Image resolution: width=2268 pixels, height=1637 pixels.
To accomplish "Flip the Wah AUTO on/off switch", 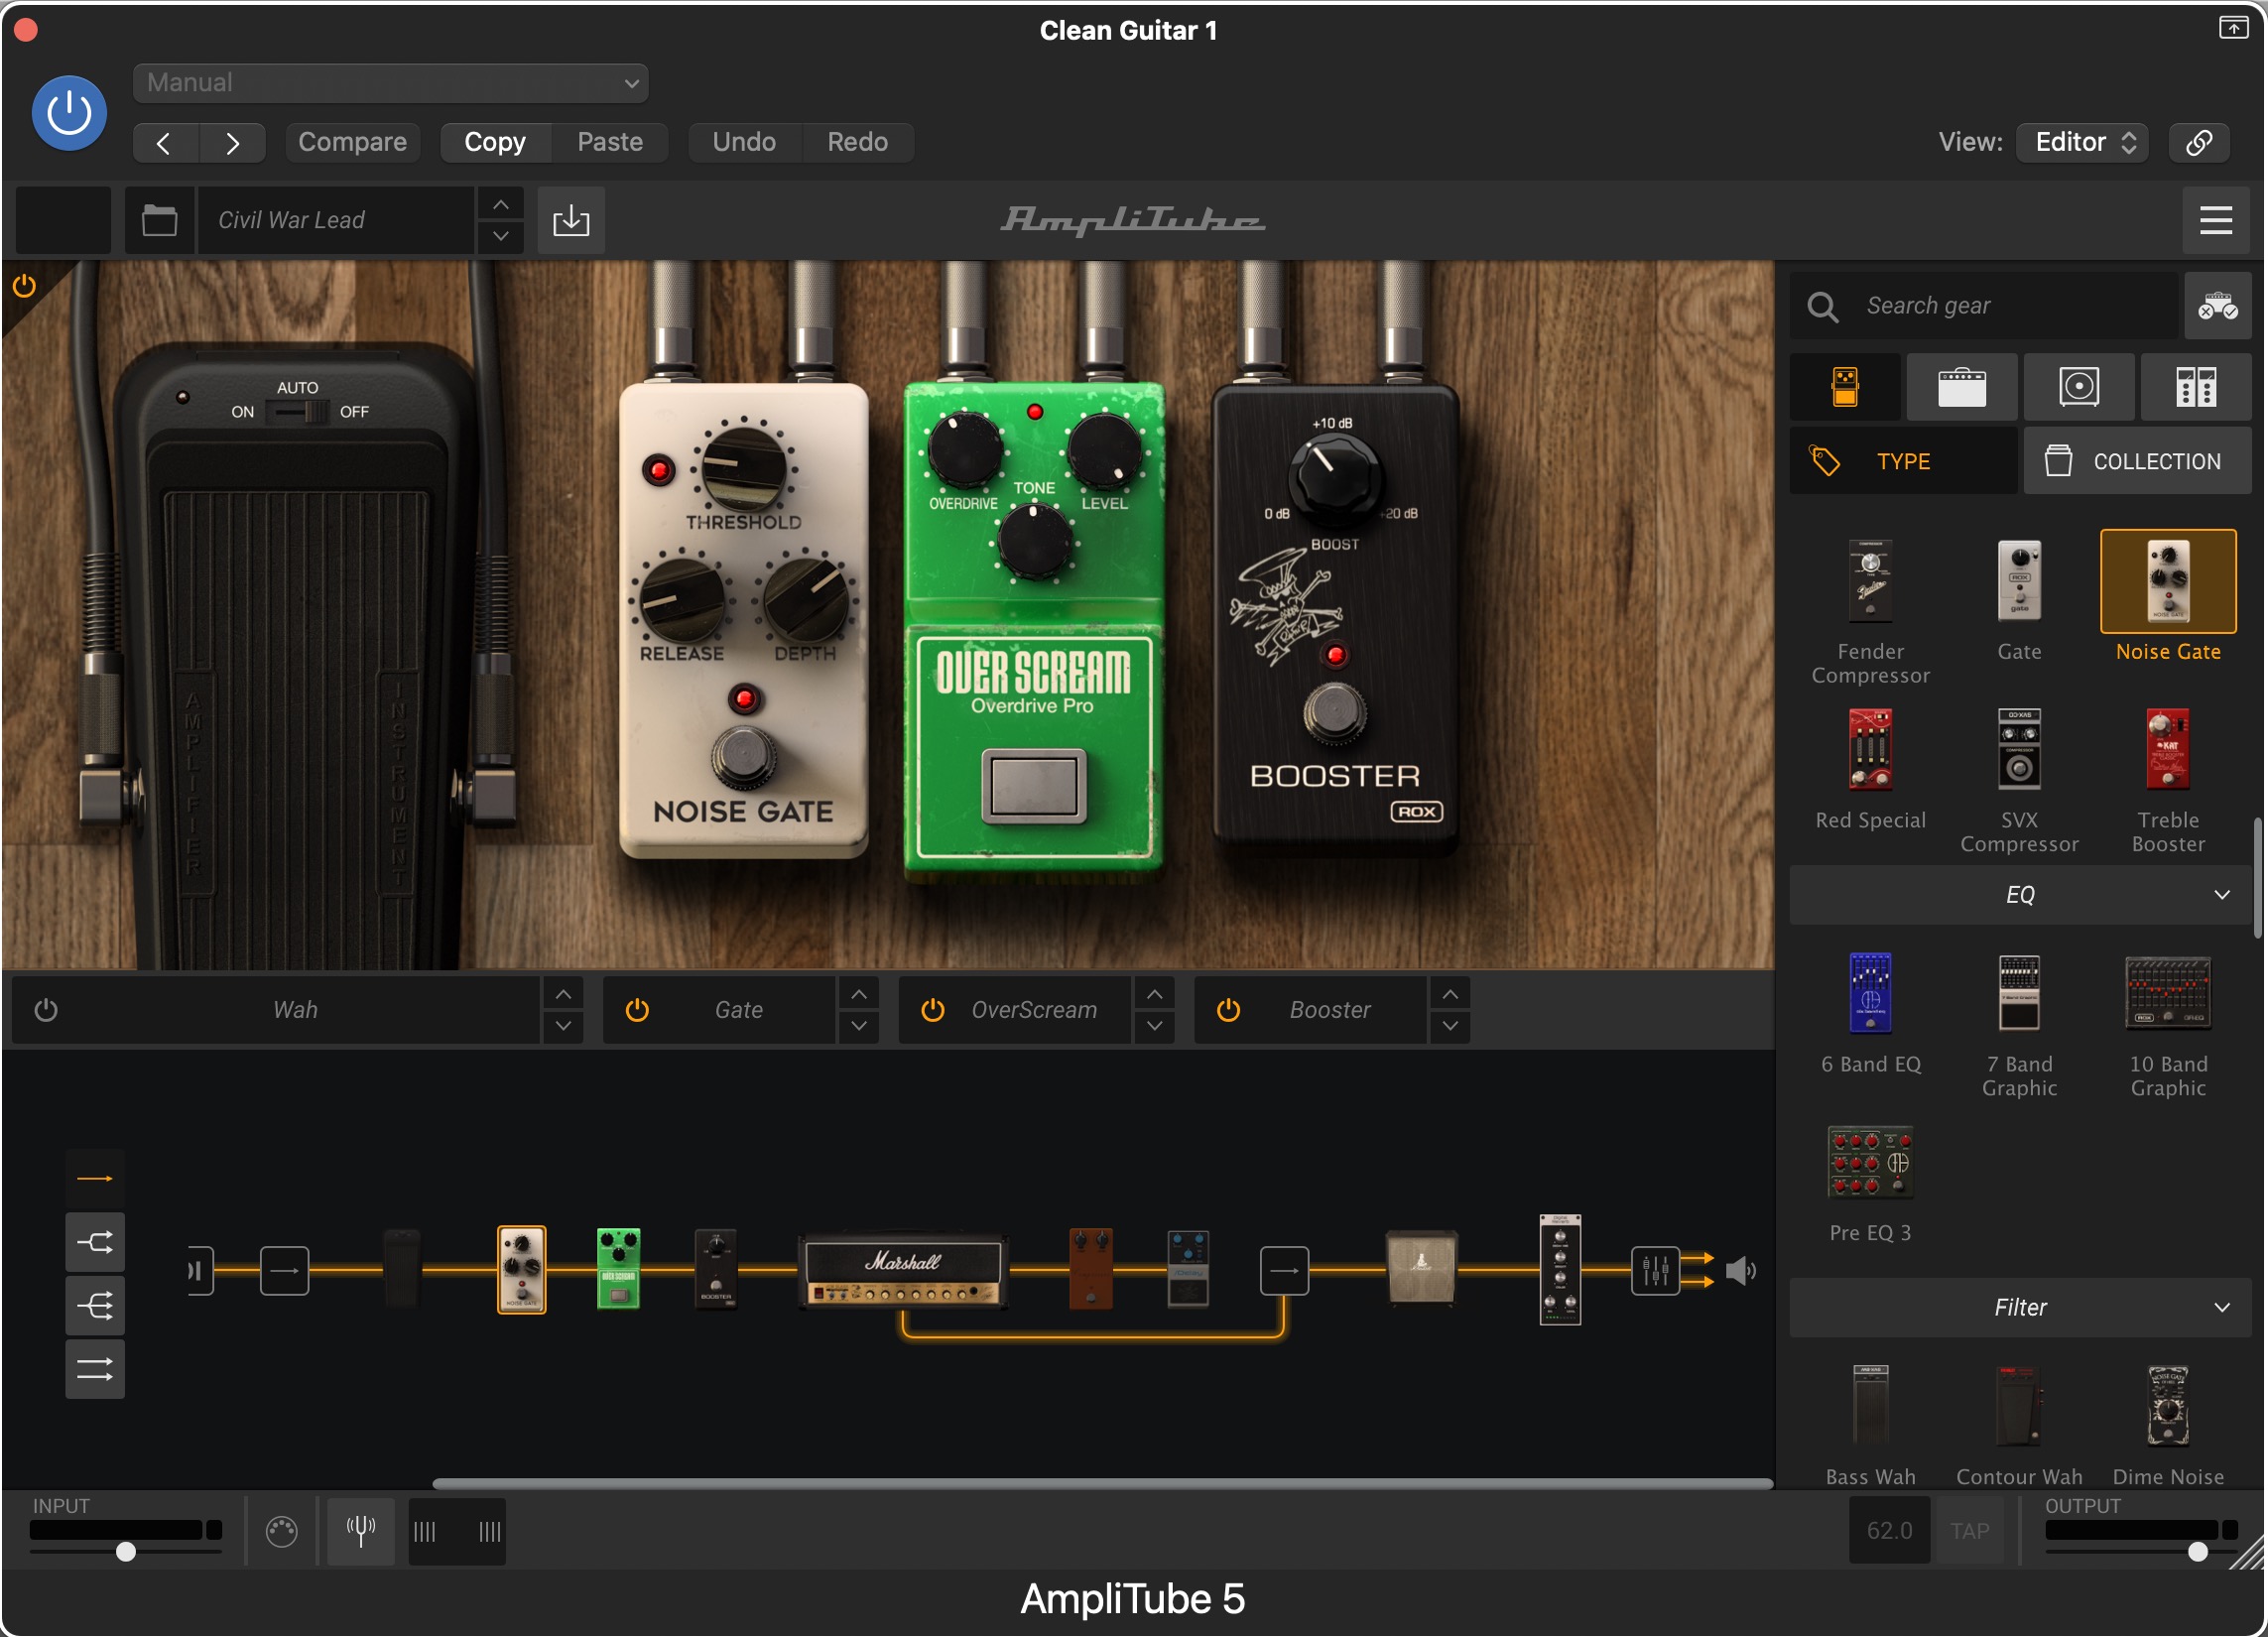I will coord(297,412).
